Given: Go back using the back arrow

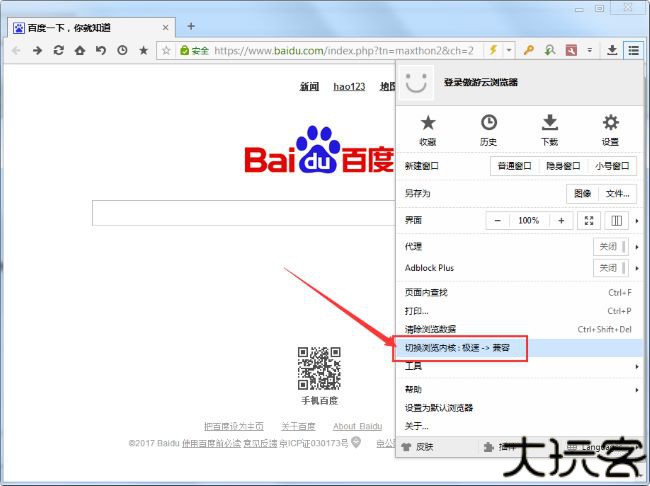Looking at the screenshot, I should [16, 51].
